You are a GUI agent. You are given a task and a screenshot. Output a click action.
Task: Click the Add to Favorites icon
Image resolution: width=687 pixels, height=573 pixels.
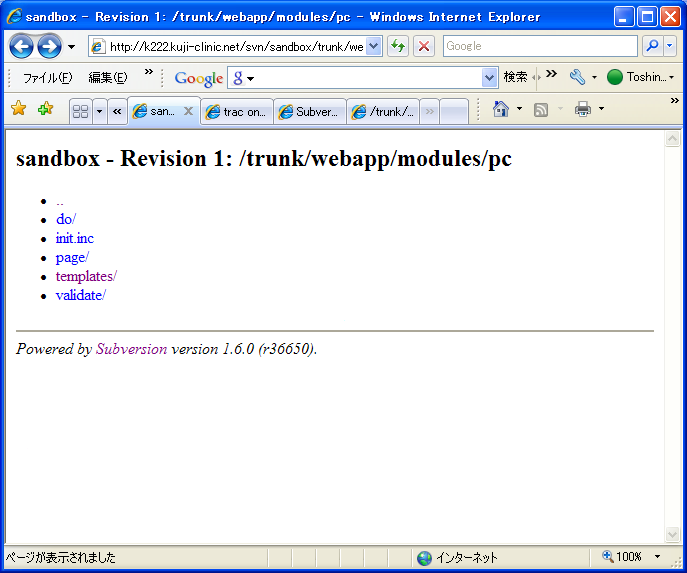(x=45, y=110)
